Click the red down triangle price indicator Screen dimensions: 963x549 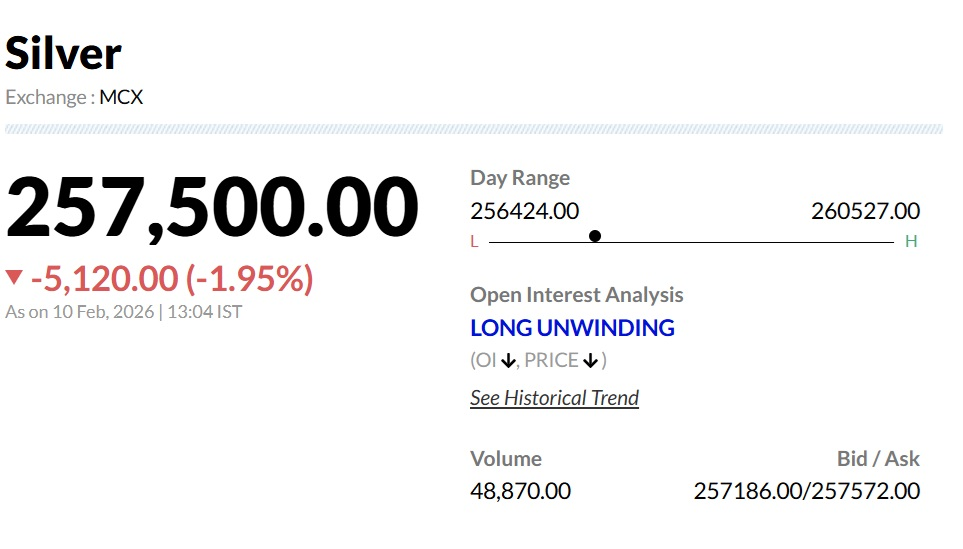point(14,278)
